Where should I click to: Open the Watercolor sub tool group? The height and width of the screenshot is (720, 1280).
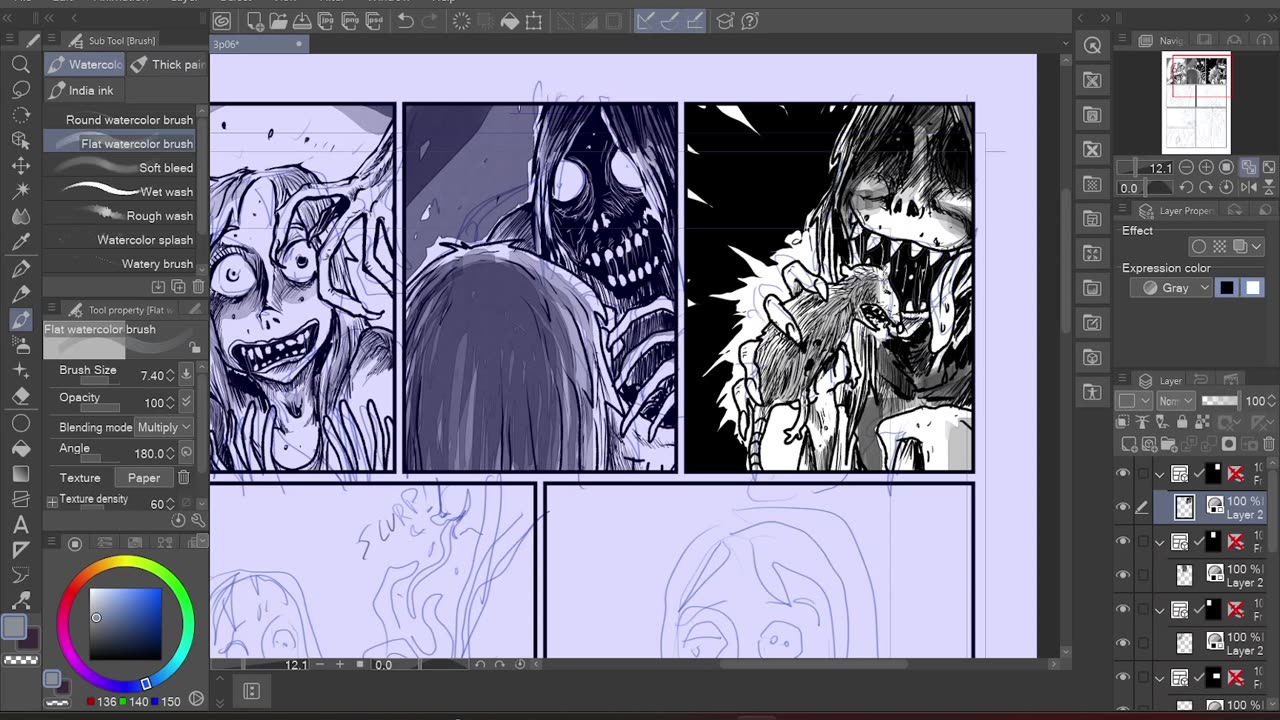(84, 65)
